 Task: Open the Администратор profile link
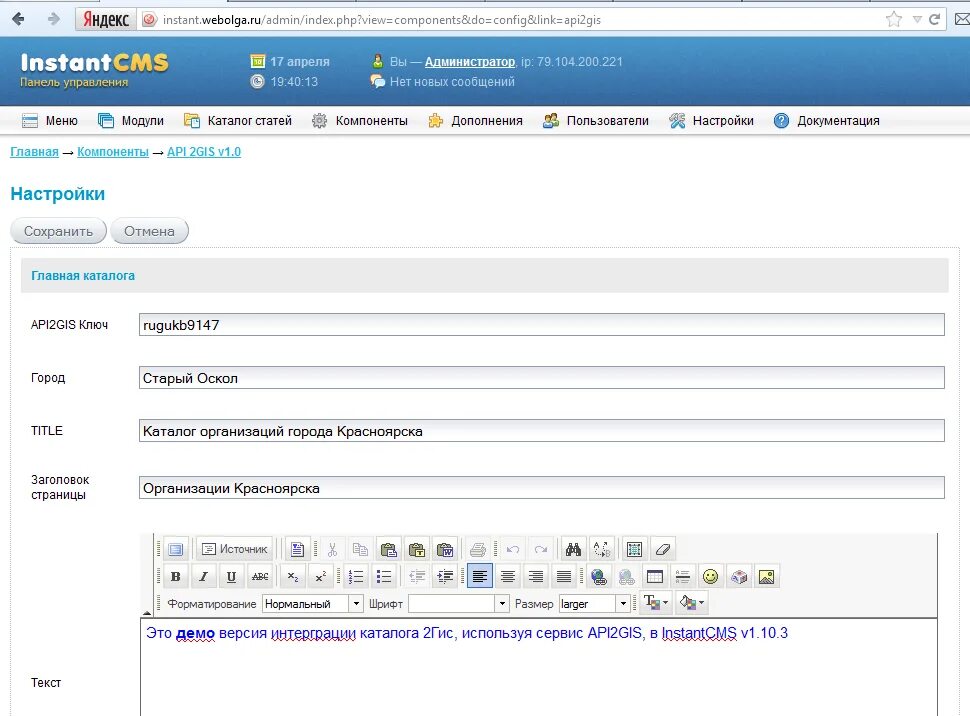[470, 62]
